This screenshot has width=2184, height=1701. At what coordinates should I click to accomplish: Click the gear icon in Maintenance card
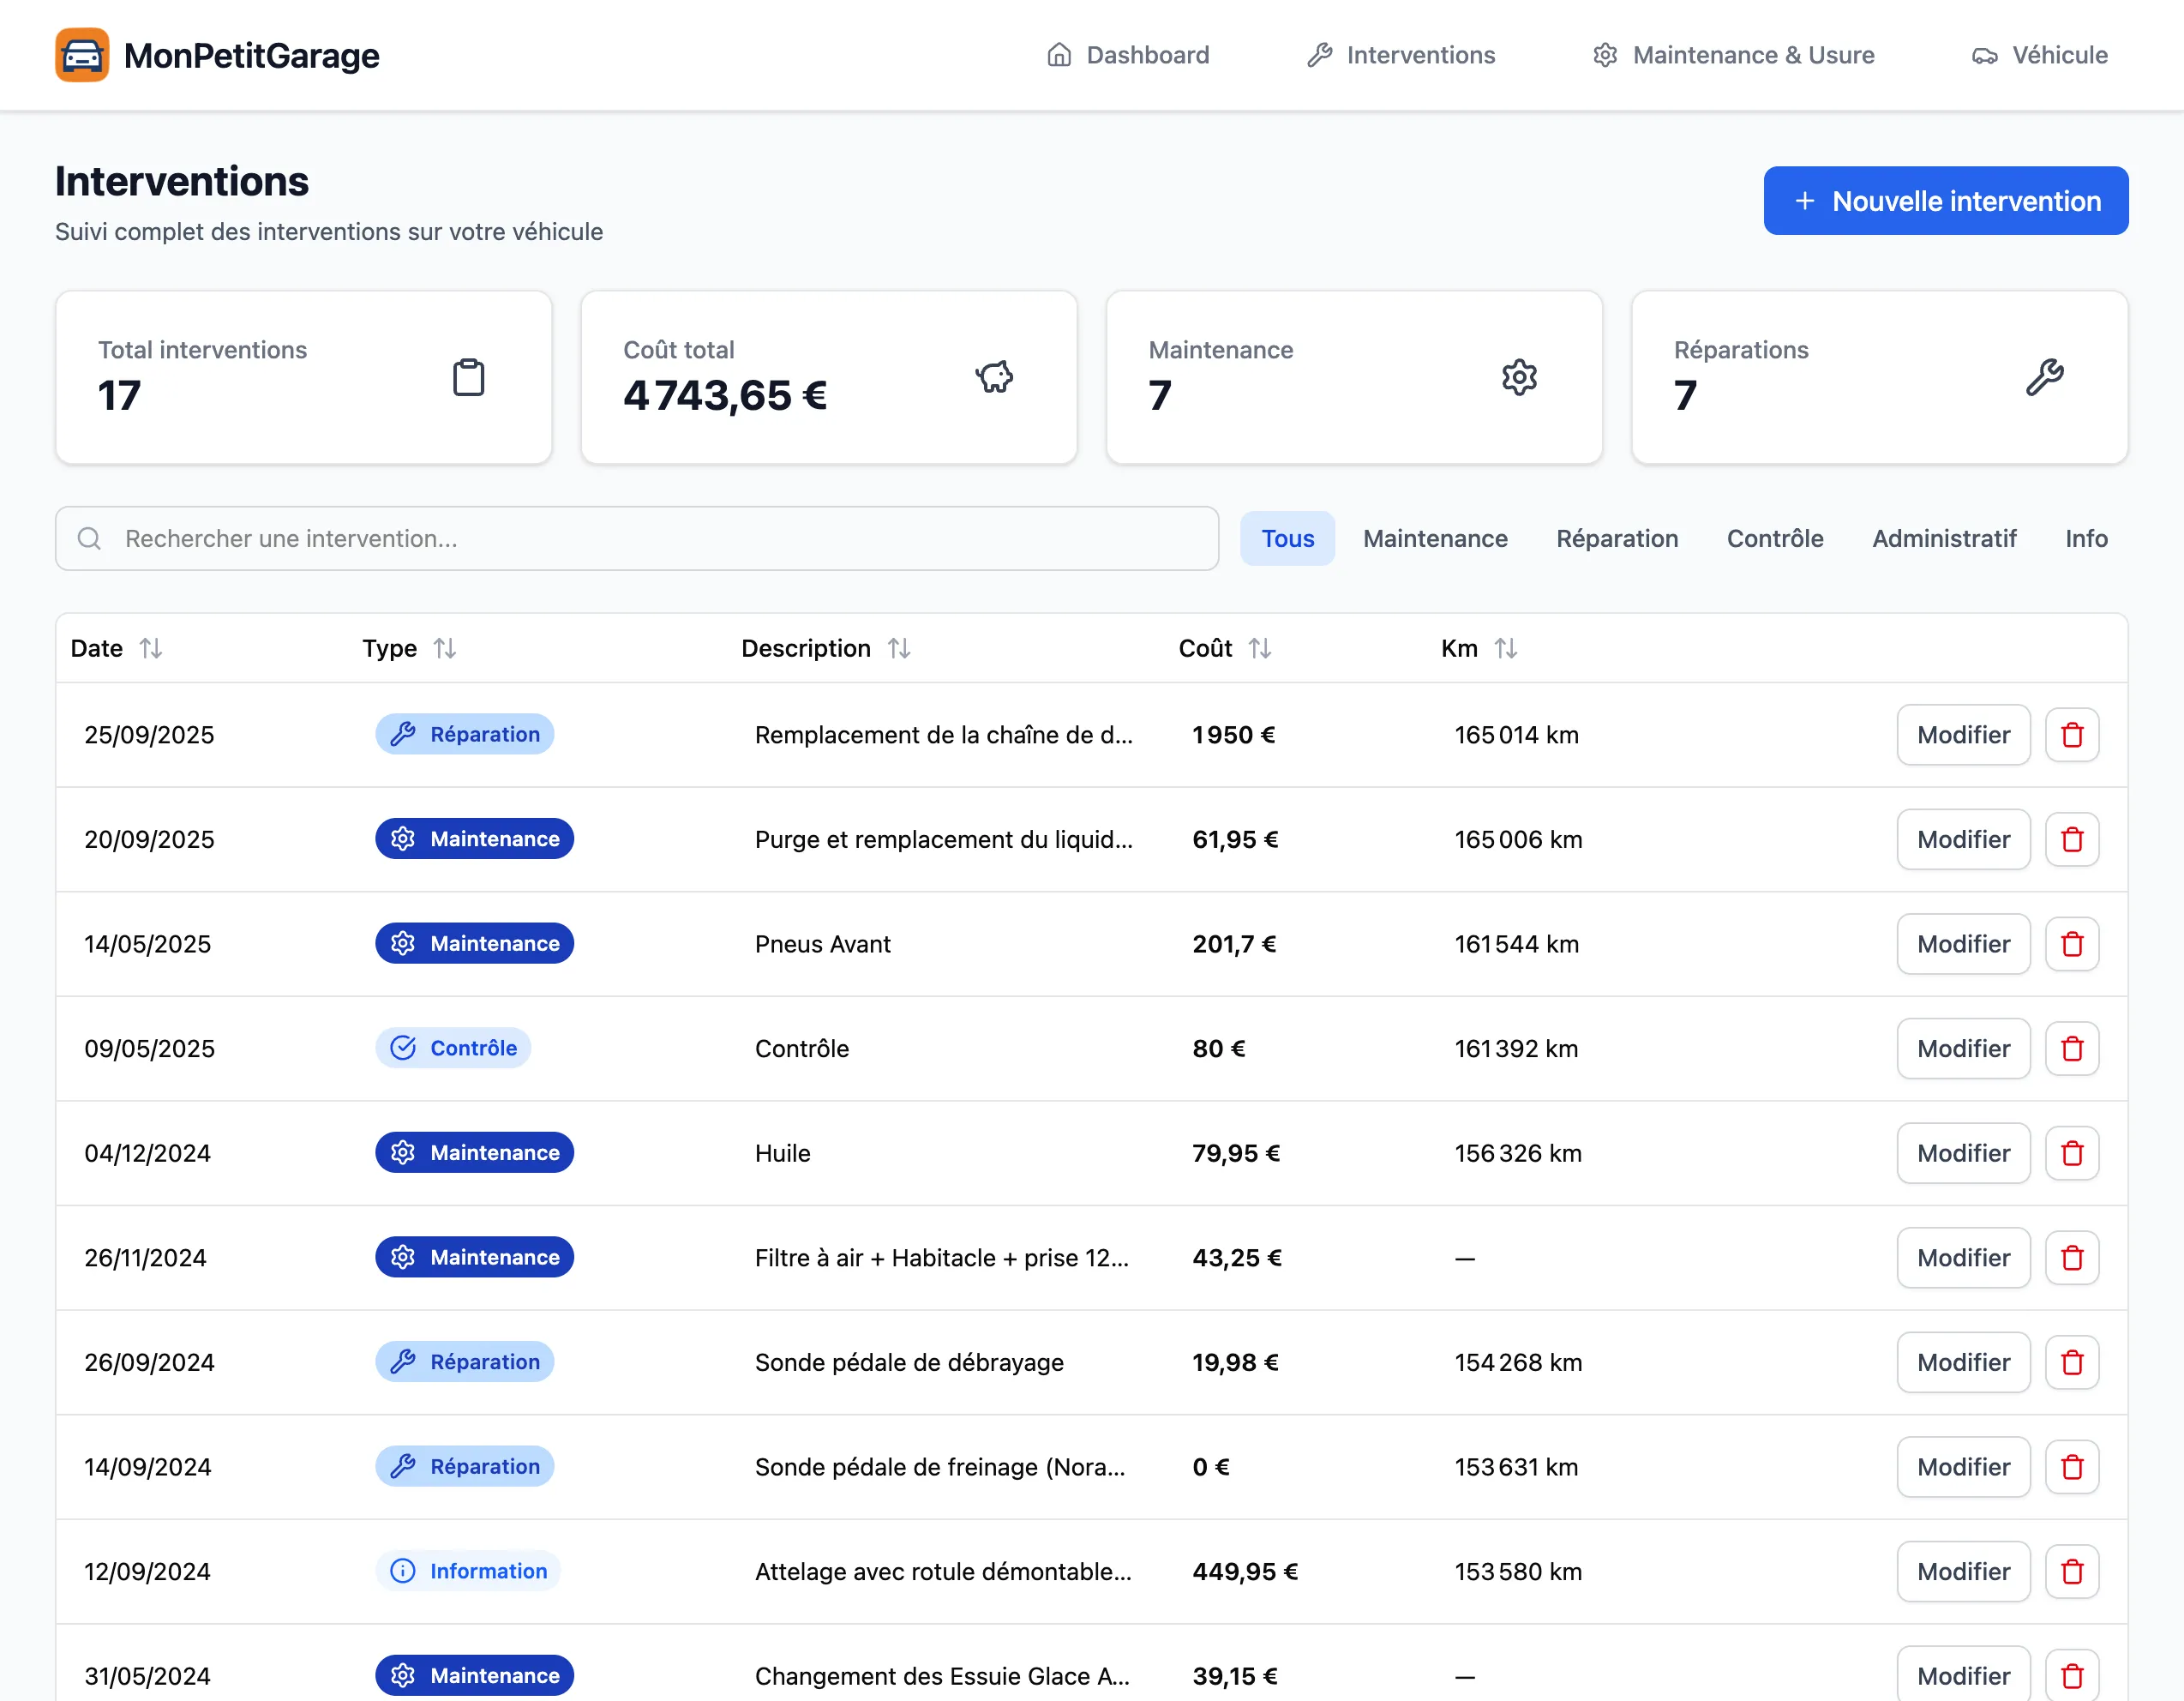pyautogui.click(x=1519, y=377)
